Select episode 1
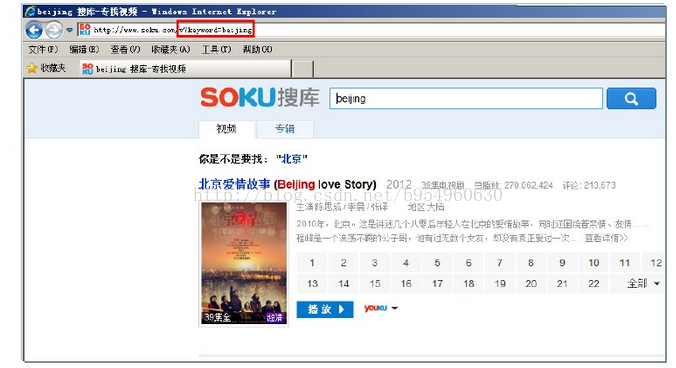Viewport: 676px width, 368px height. pos(312,263)
